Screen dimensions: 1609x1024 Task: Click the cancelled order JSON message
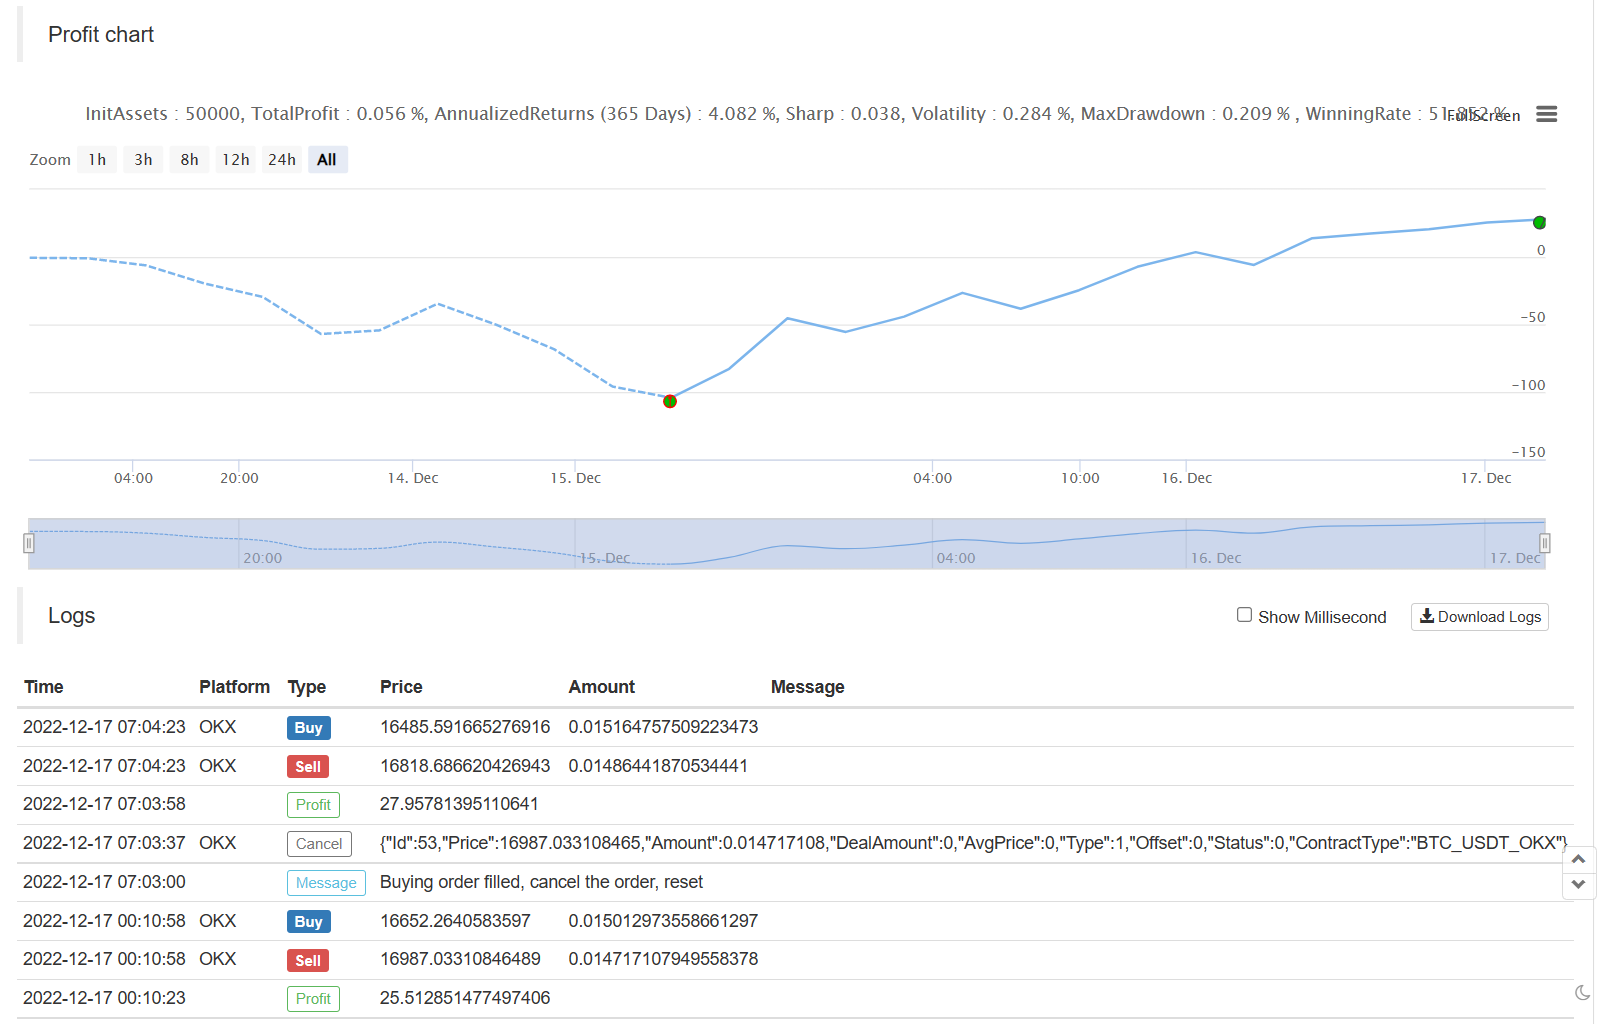(973, 843)
